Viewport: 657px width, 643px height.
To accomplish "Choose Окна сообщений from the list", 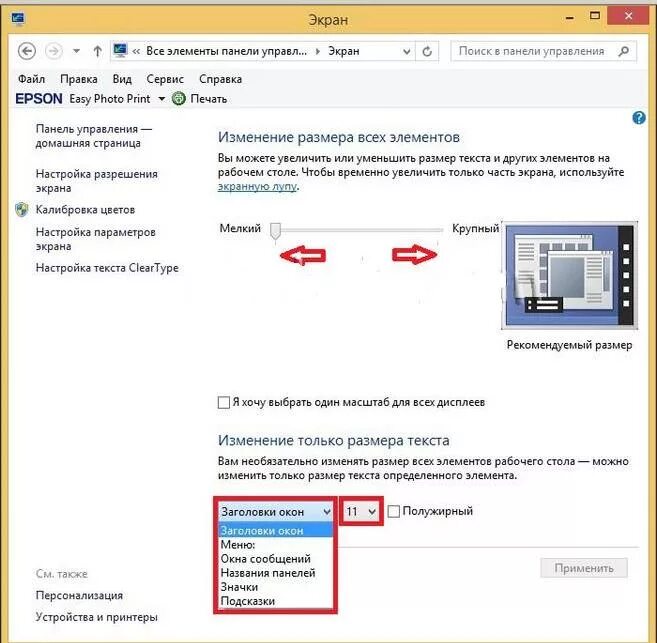I will (266, 559).
